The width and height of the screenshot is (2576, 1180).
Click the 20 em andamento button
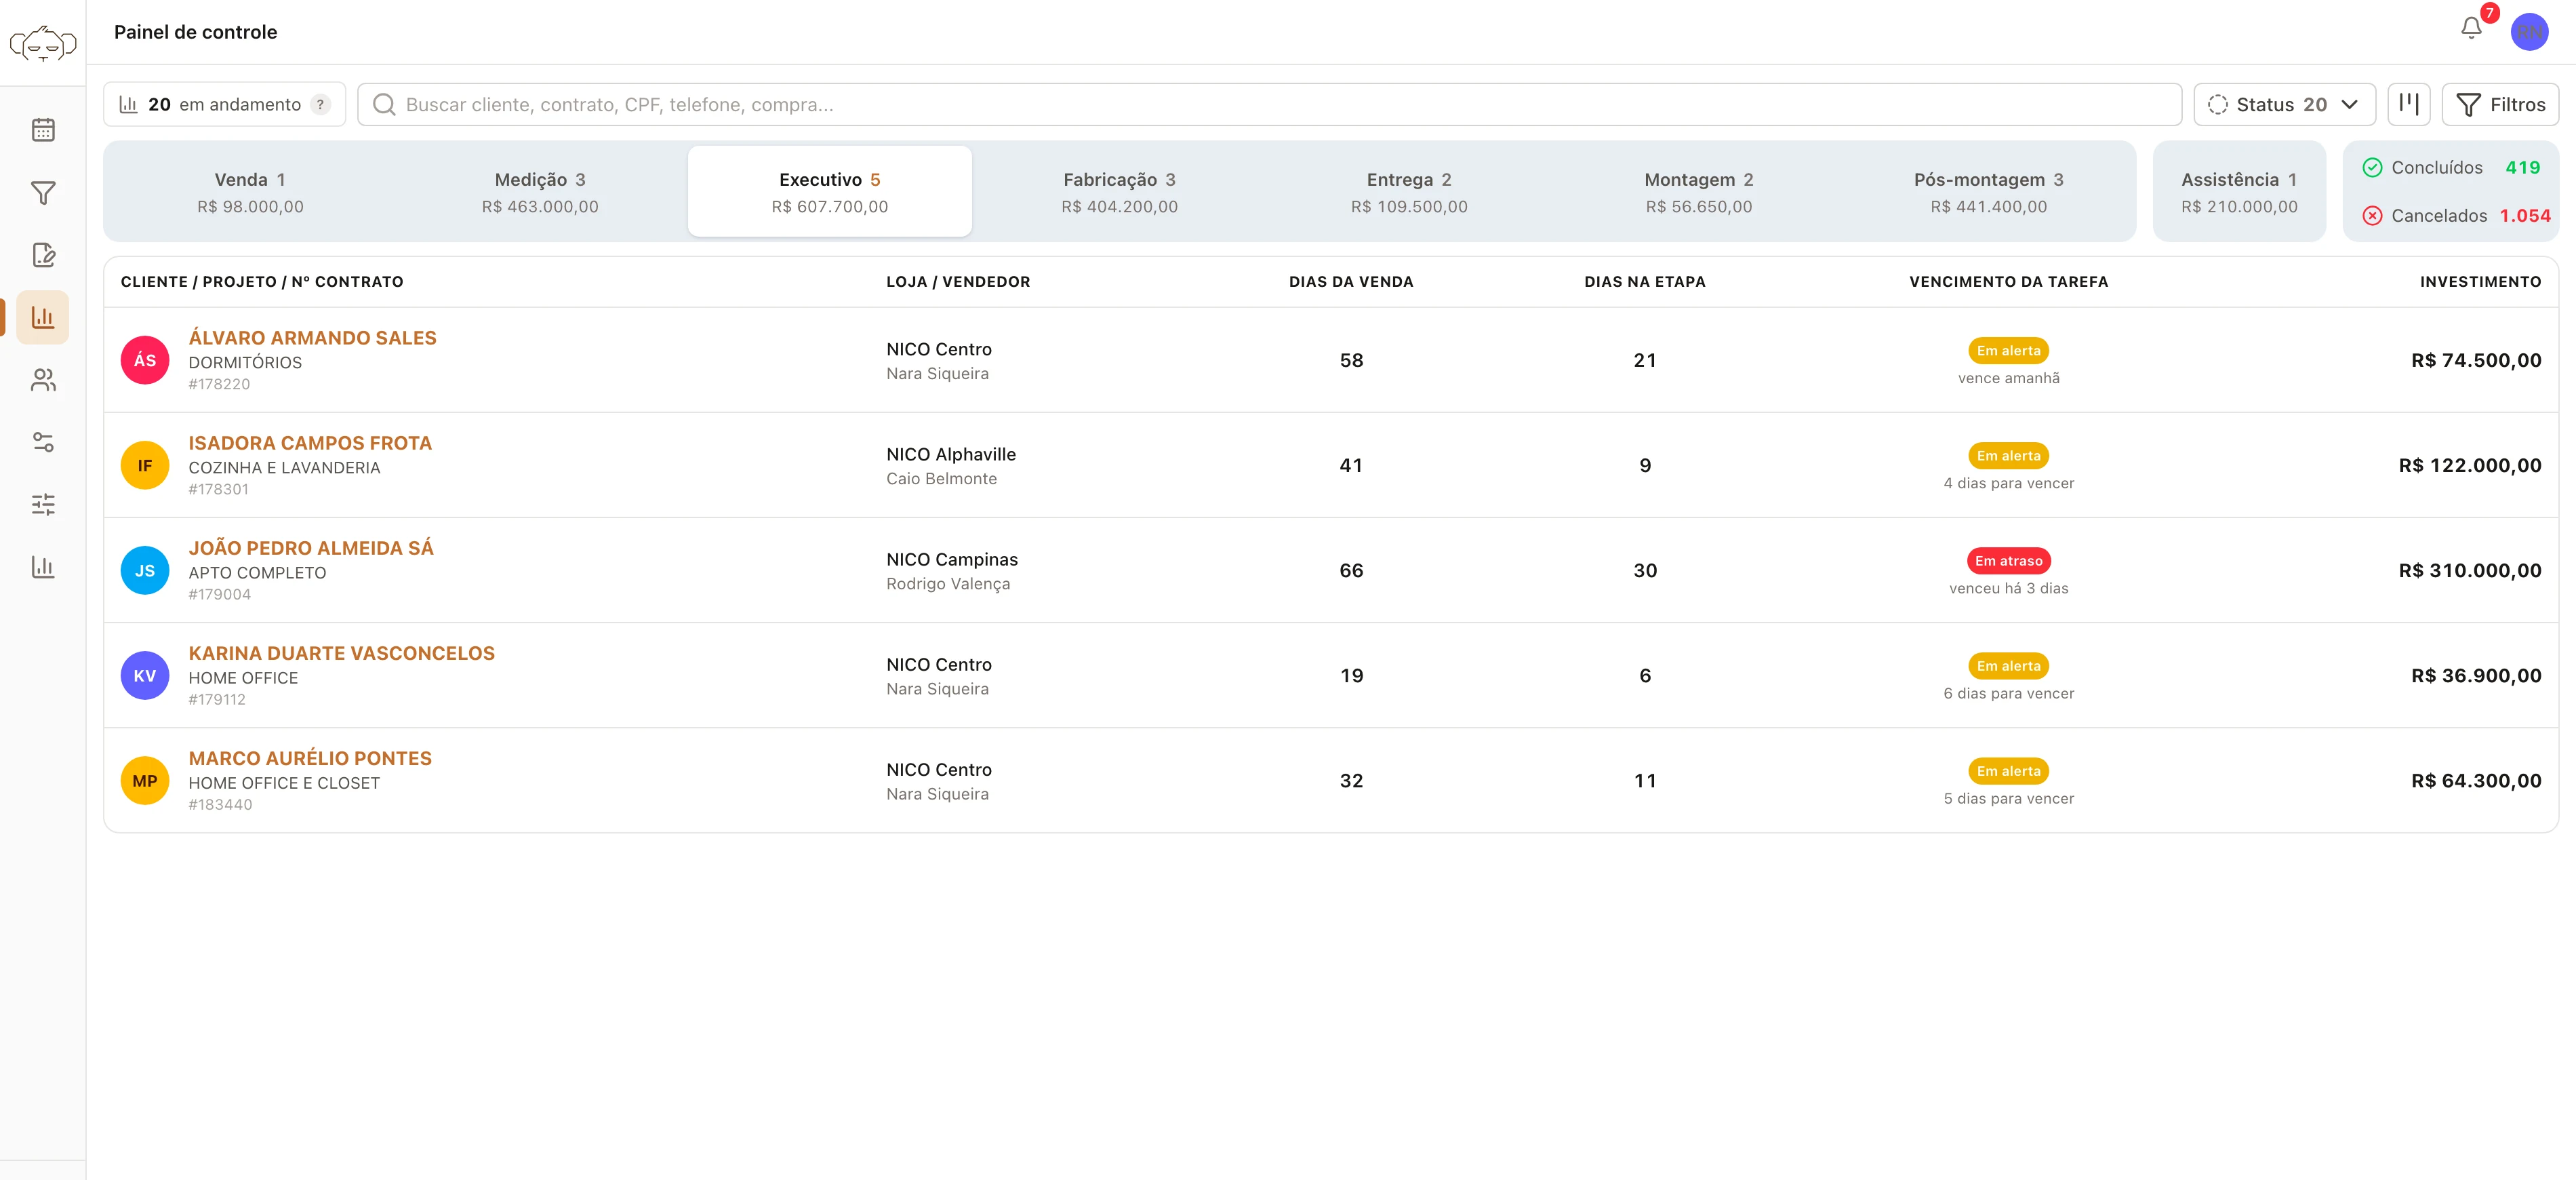click(225, 104)
